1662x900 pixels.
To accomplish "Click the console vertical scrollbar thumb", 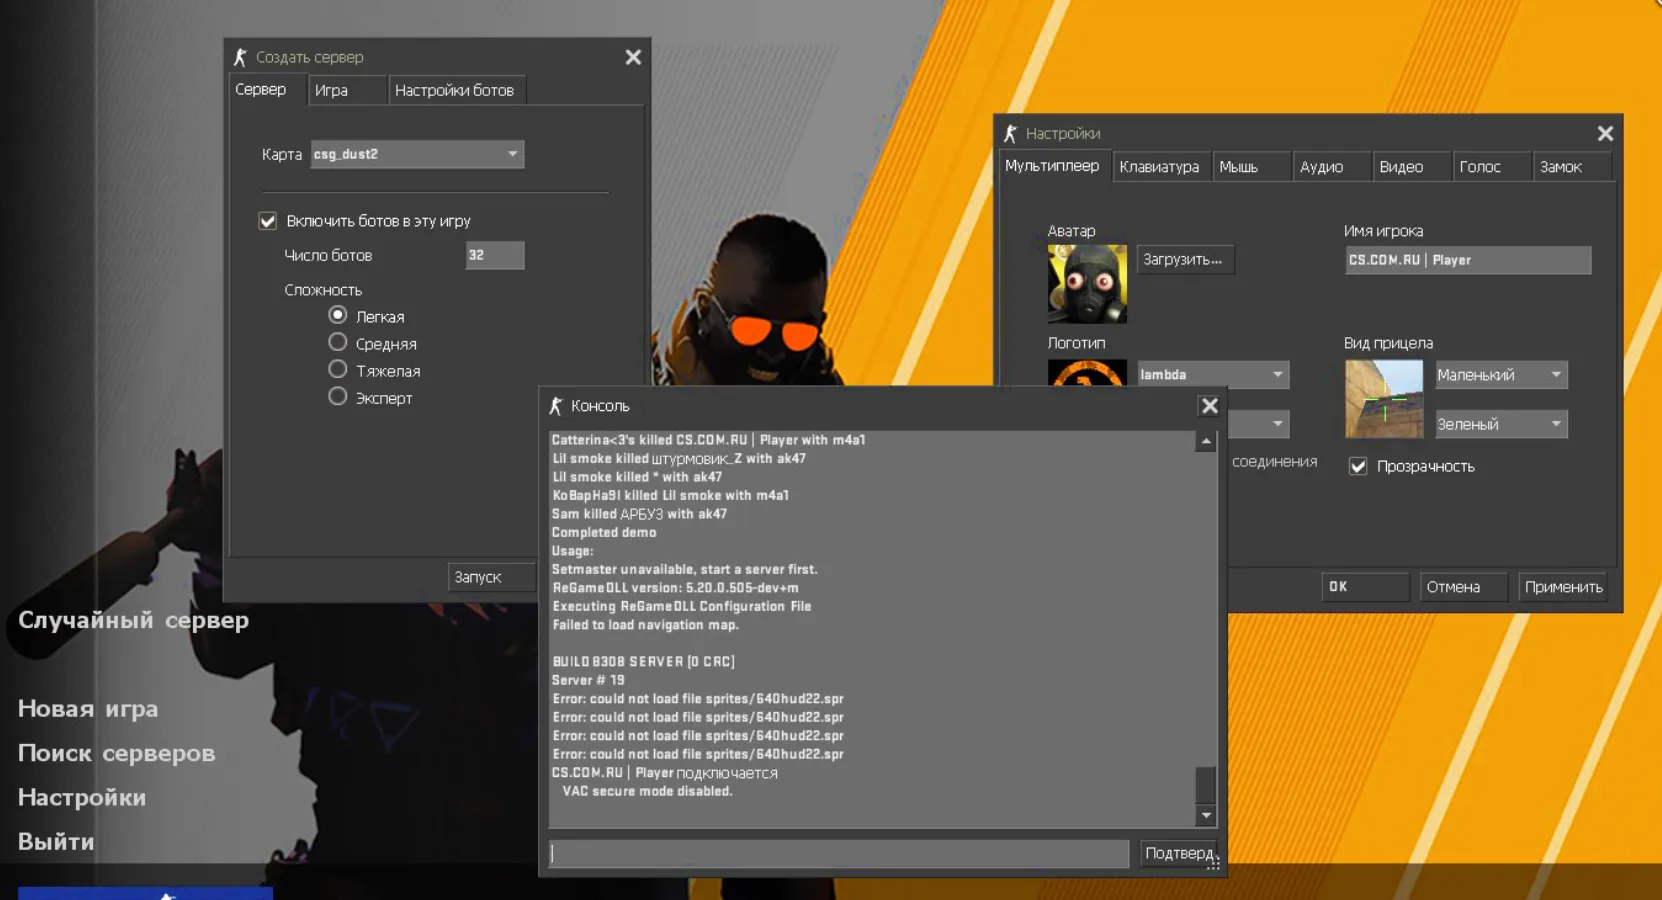I will point(1206,784).
